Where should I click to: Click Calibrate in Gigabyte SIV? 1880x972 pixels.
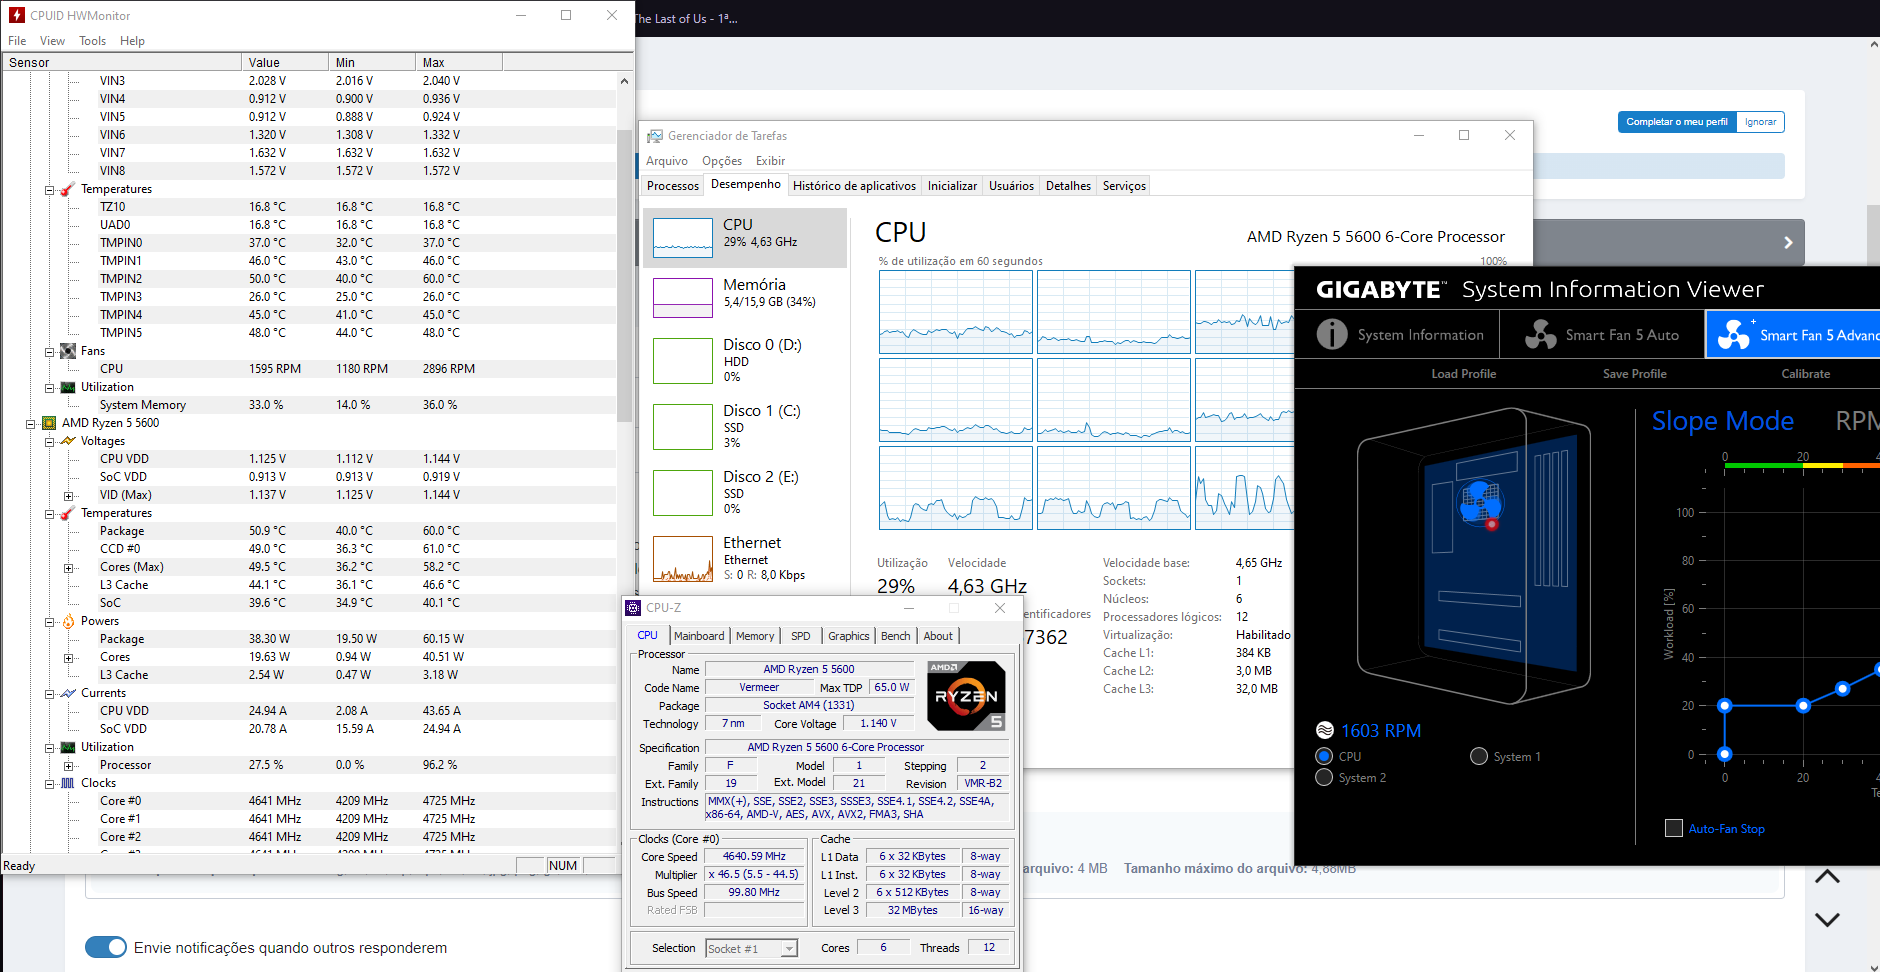coord(1805,374)
